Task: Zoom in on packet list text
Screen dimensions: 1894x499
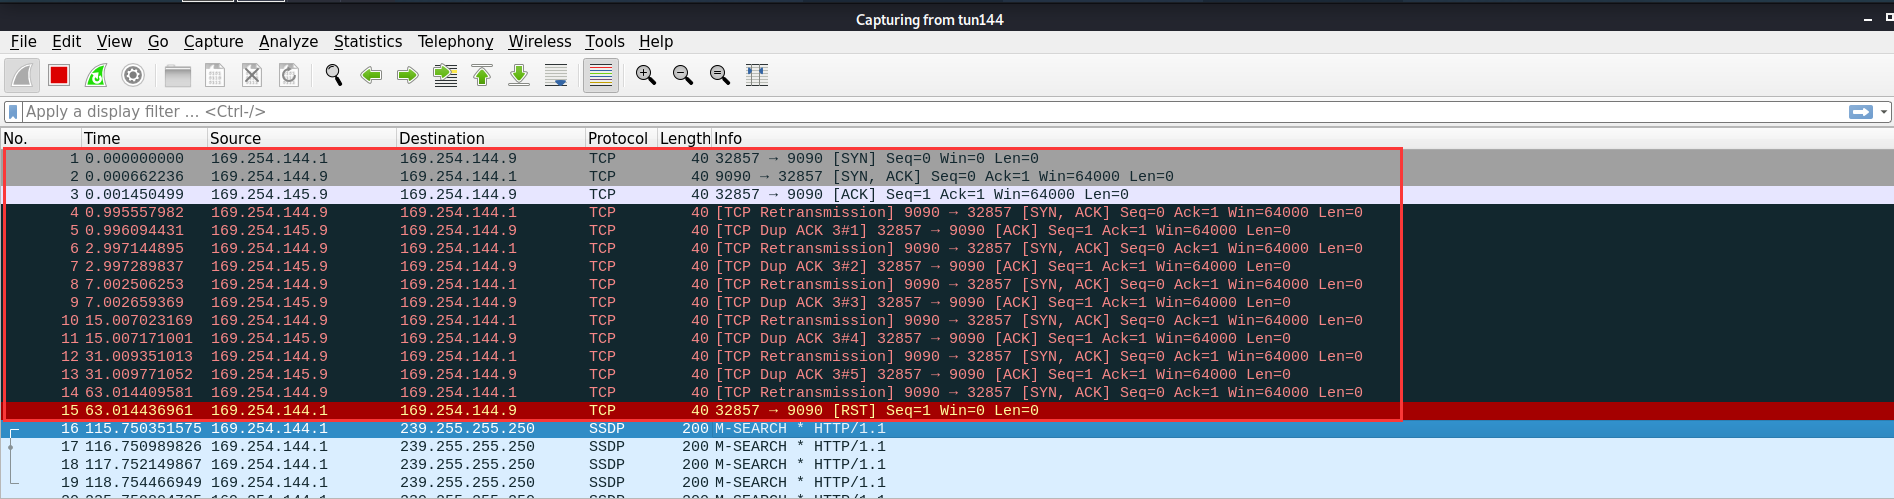Action: [646, 75]
